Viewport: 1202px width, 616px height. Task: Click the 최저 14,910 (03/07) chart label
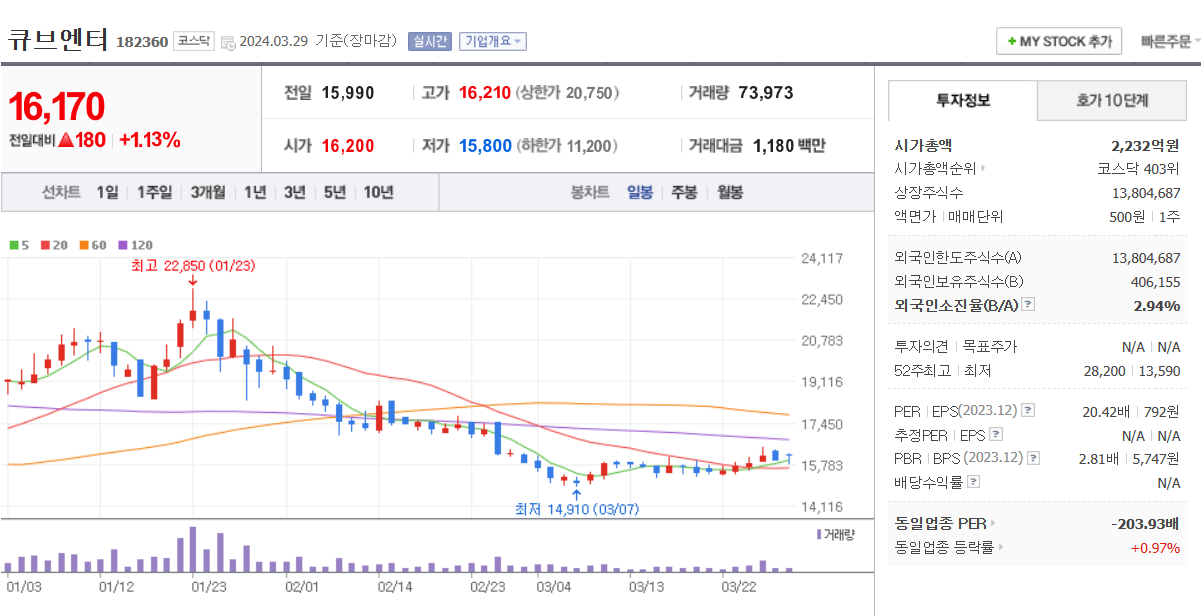click(577, 509)
